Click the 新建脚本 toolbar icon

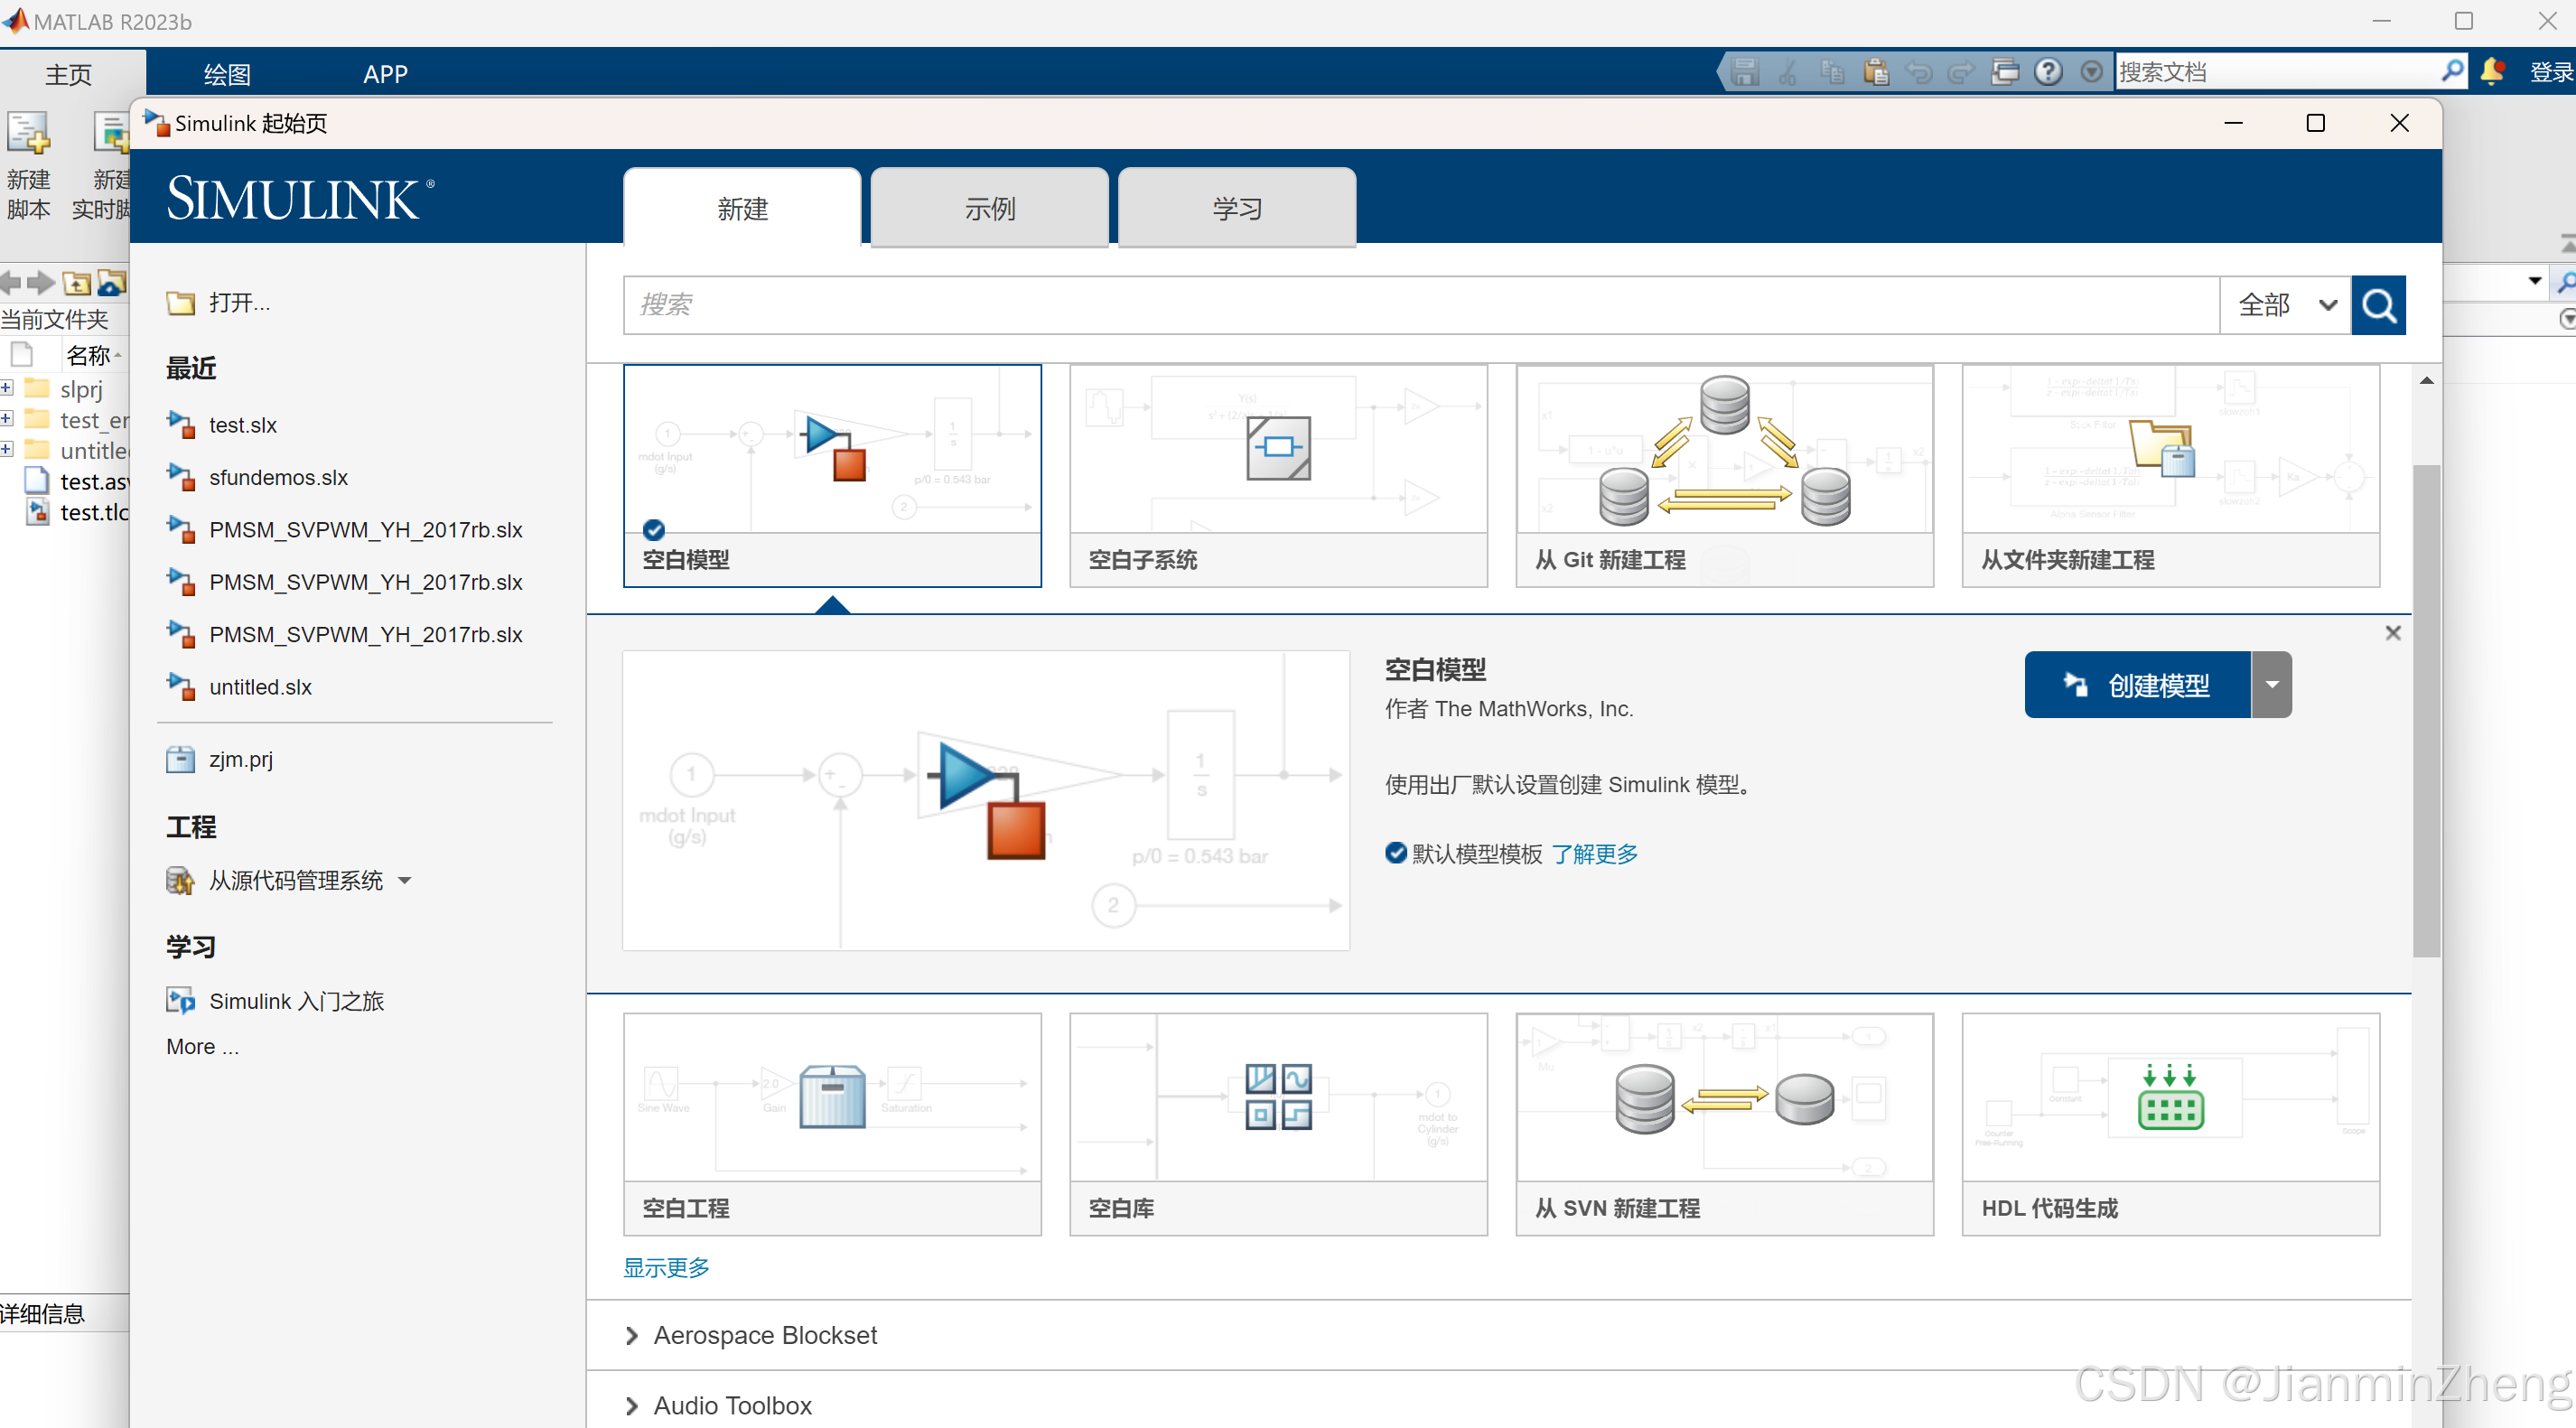tap(28, 136)
